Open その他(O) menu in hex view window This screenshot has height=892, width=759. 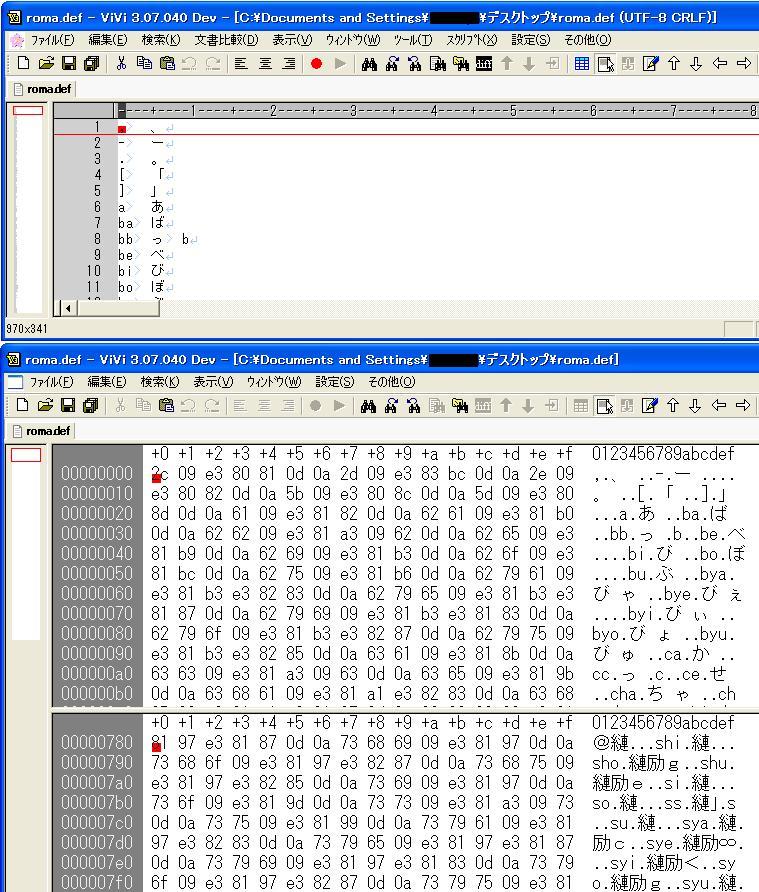[x=392, y=382]
